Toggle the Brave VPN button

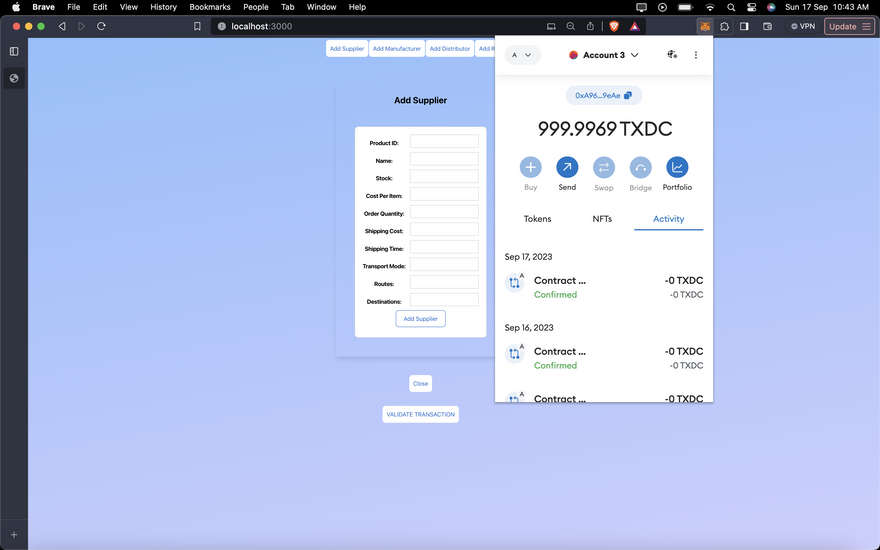803,26
